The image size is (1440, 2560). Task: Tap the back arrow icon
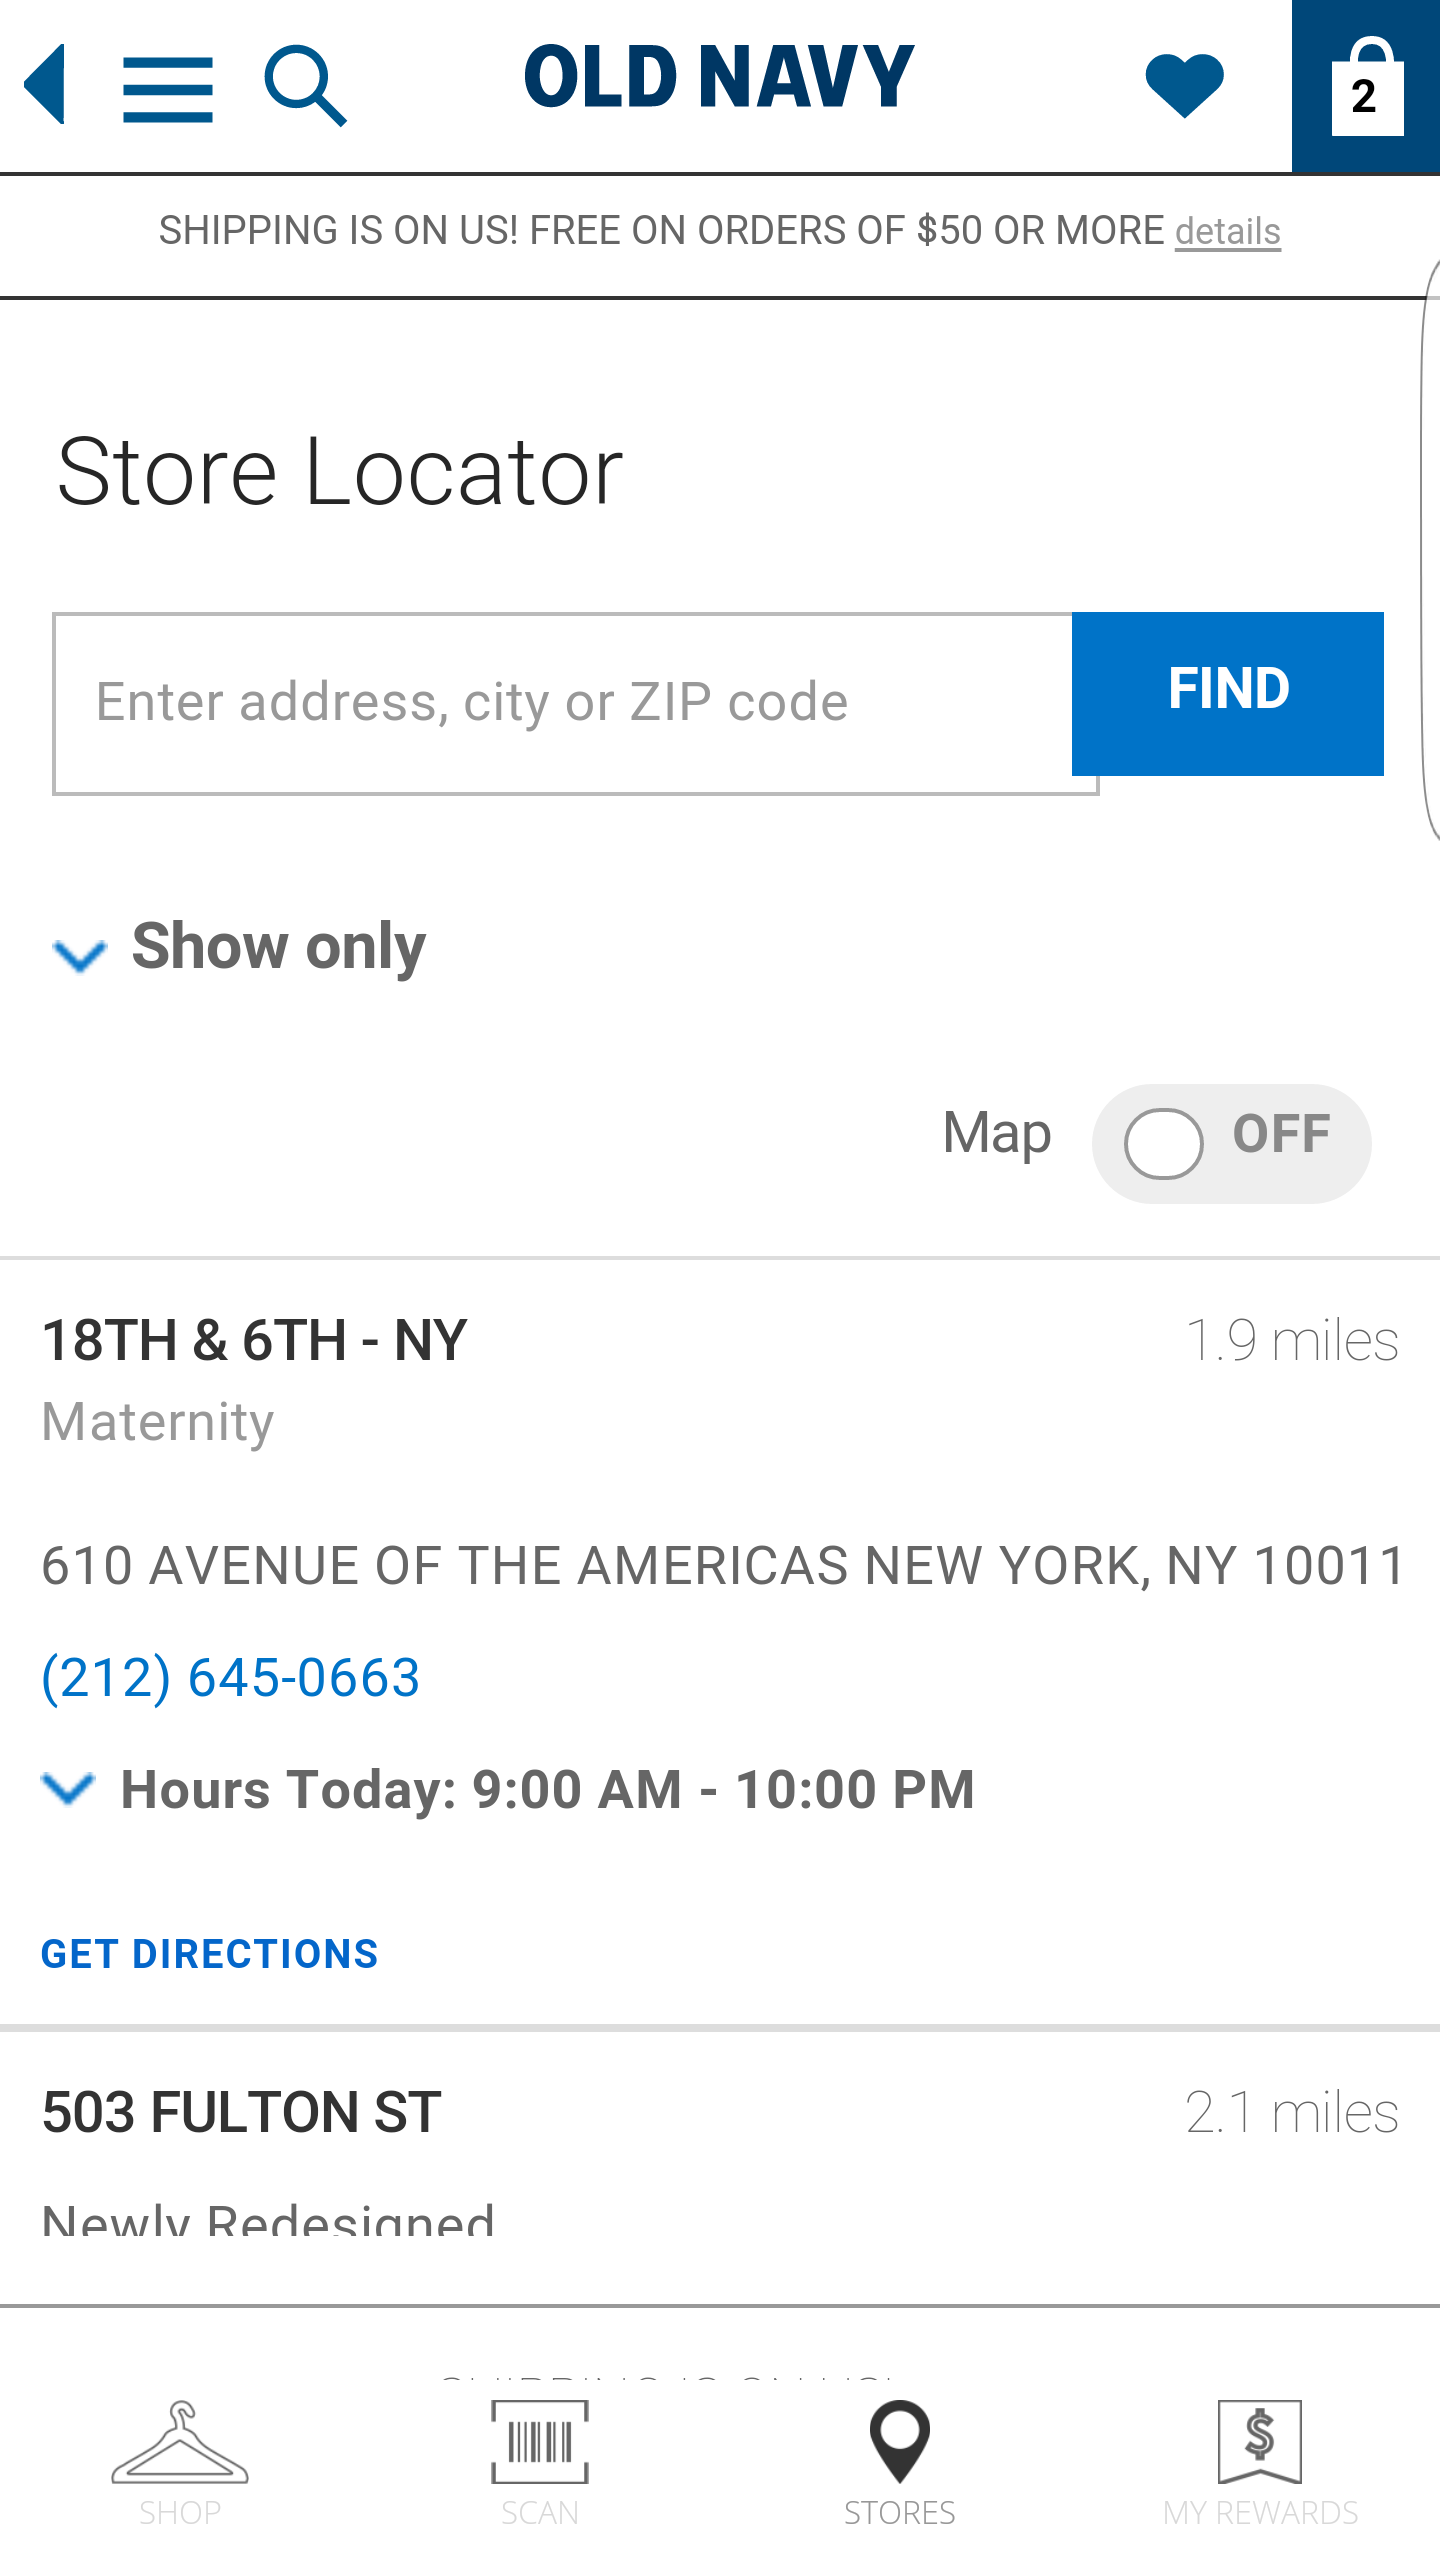(x=45, y=85)
